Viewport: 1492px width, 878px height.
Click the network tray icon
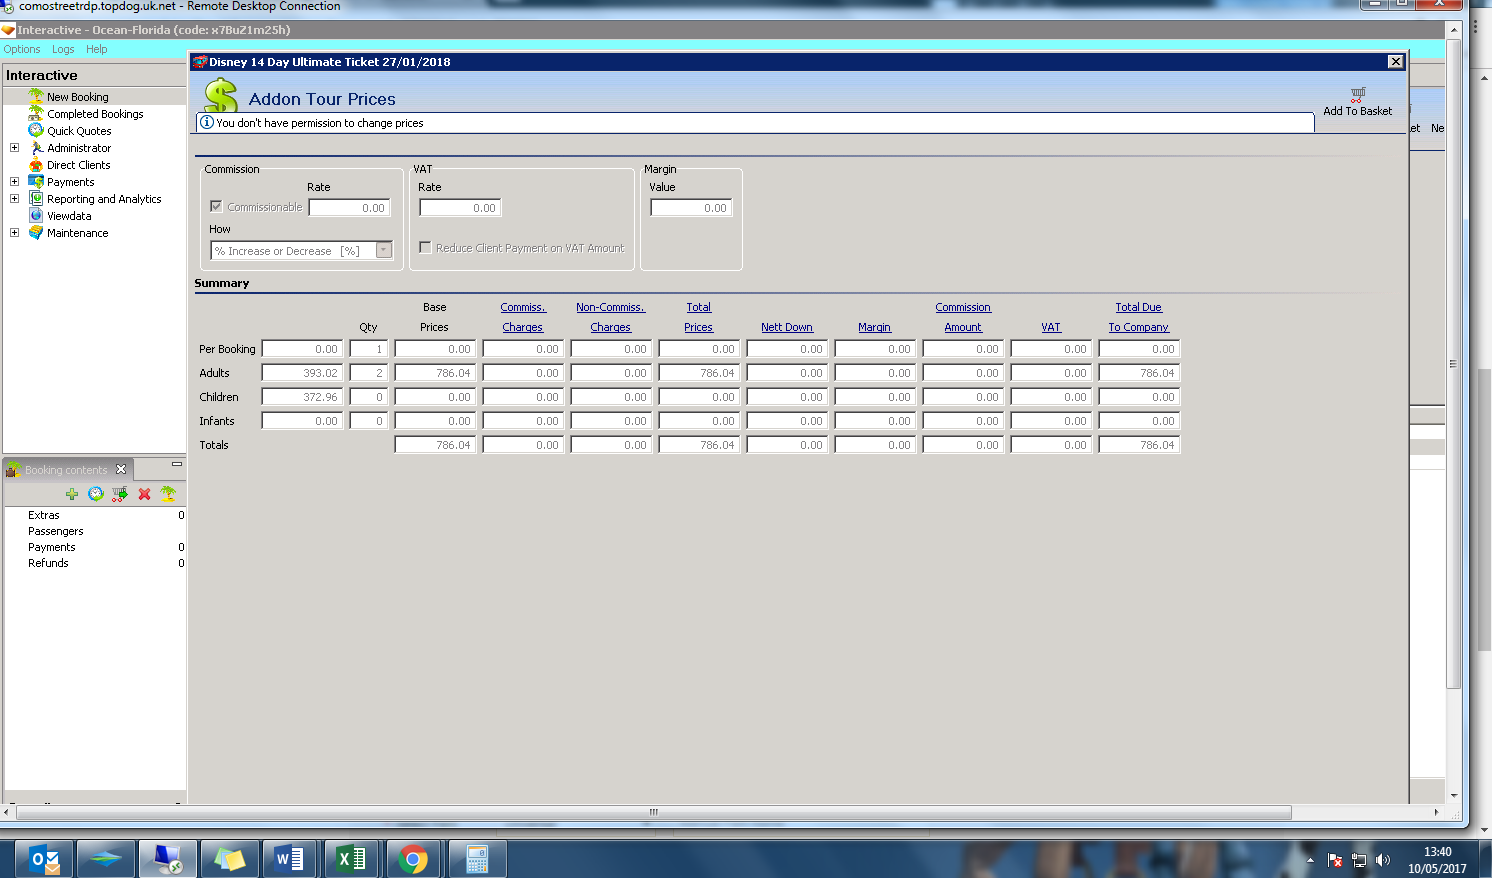tap(1359, 860)
